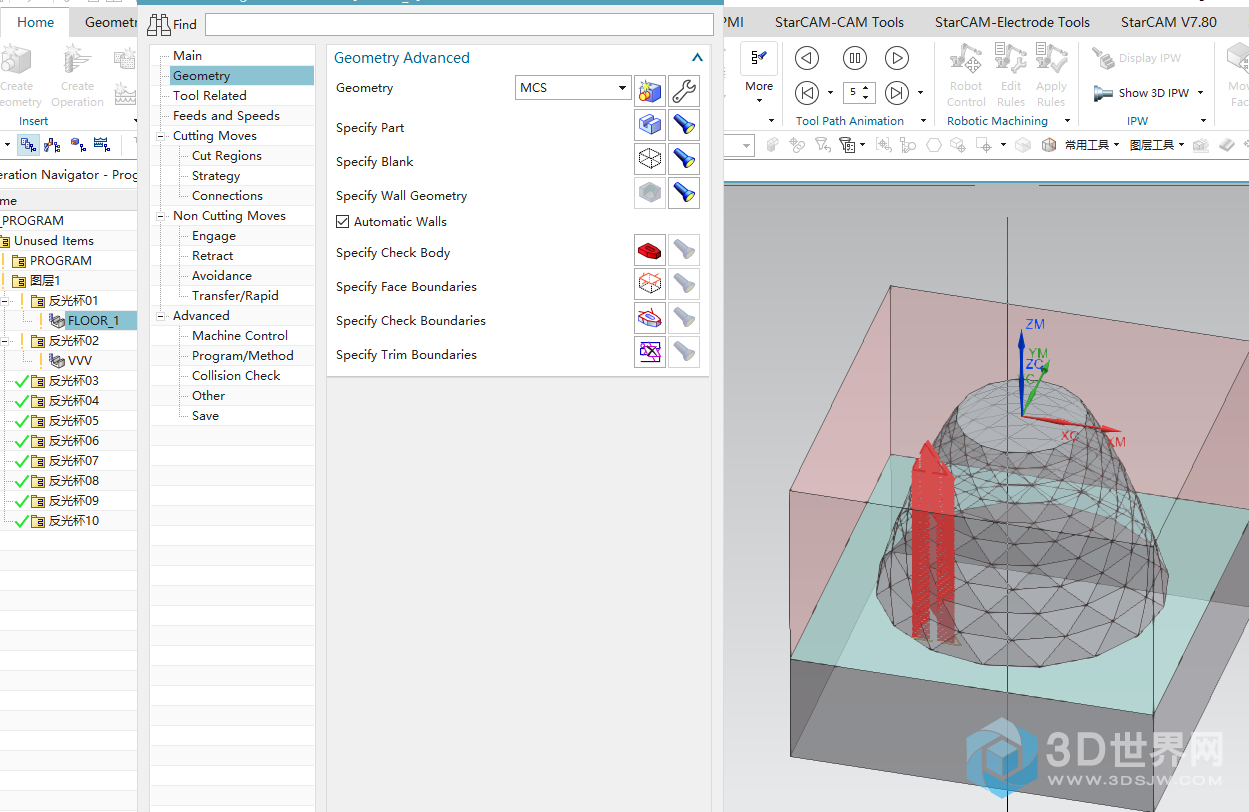Click Specify Trim Boundaries icon

tap(650, 352)
